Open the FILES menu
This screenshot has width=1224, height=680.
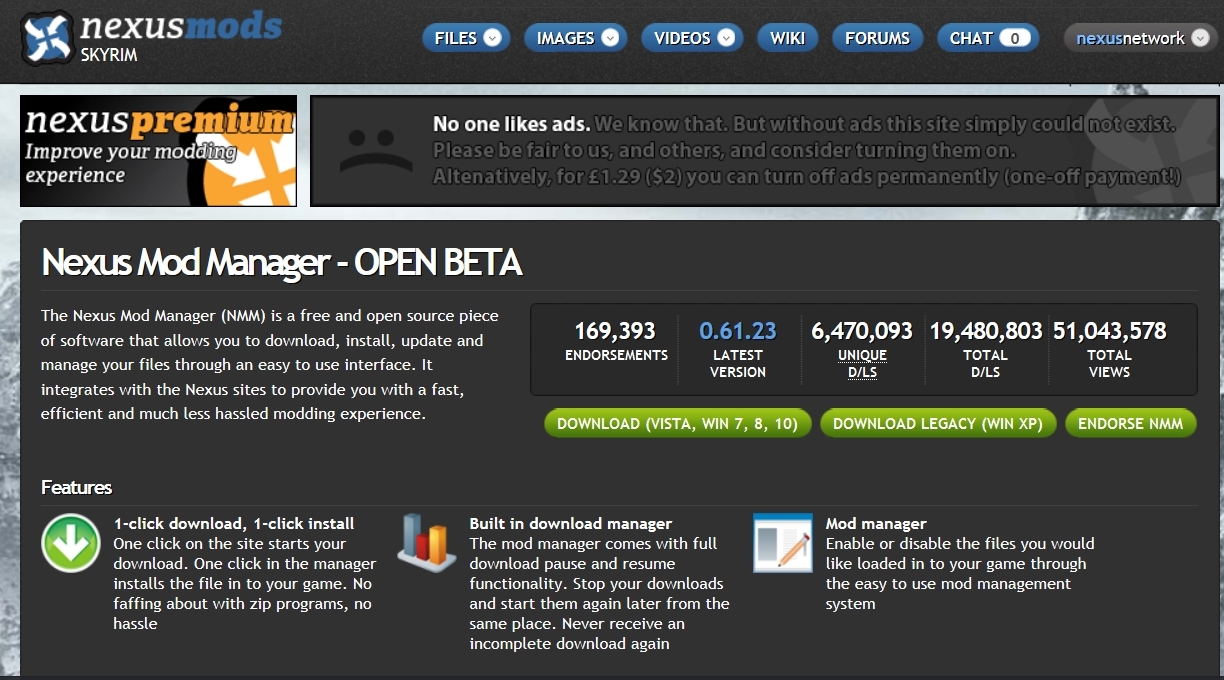click(x=466, y=38)
